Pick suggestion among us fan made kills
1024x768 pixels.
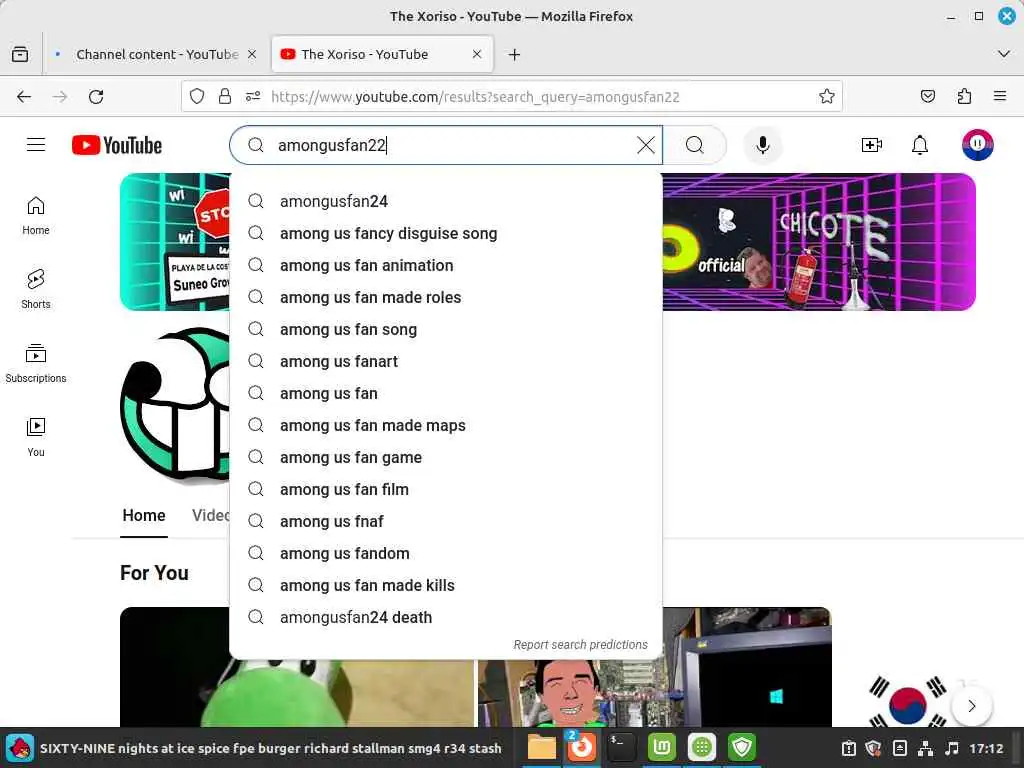pos(446,585)
